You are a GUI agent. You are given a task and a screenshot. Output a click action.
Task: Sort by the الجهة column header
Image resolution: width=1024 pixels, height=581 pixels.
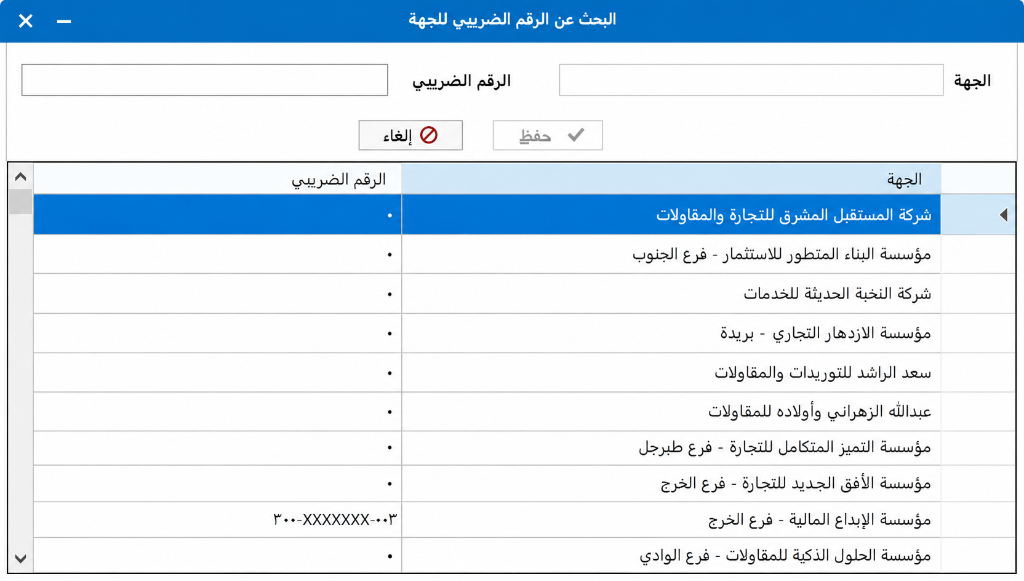tap(671, 179)
